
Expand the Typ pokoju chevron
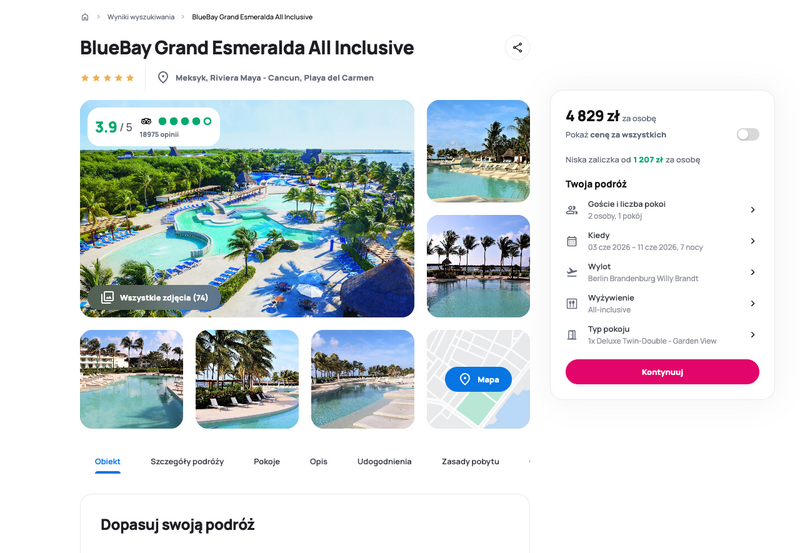(x=753, y=335)
